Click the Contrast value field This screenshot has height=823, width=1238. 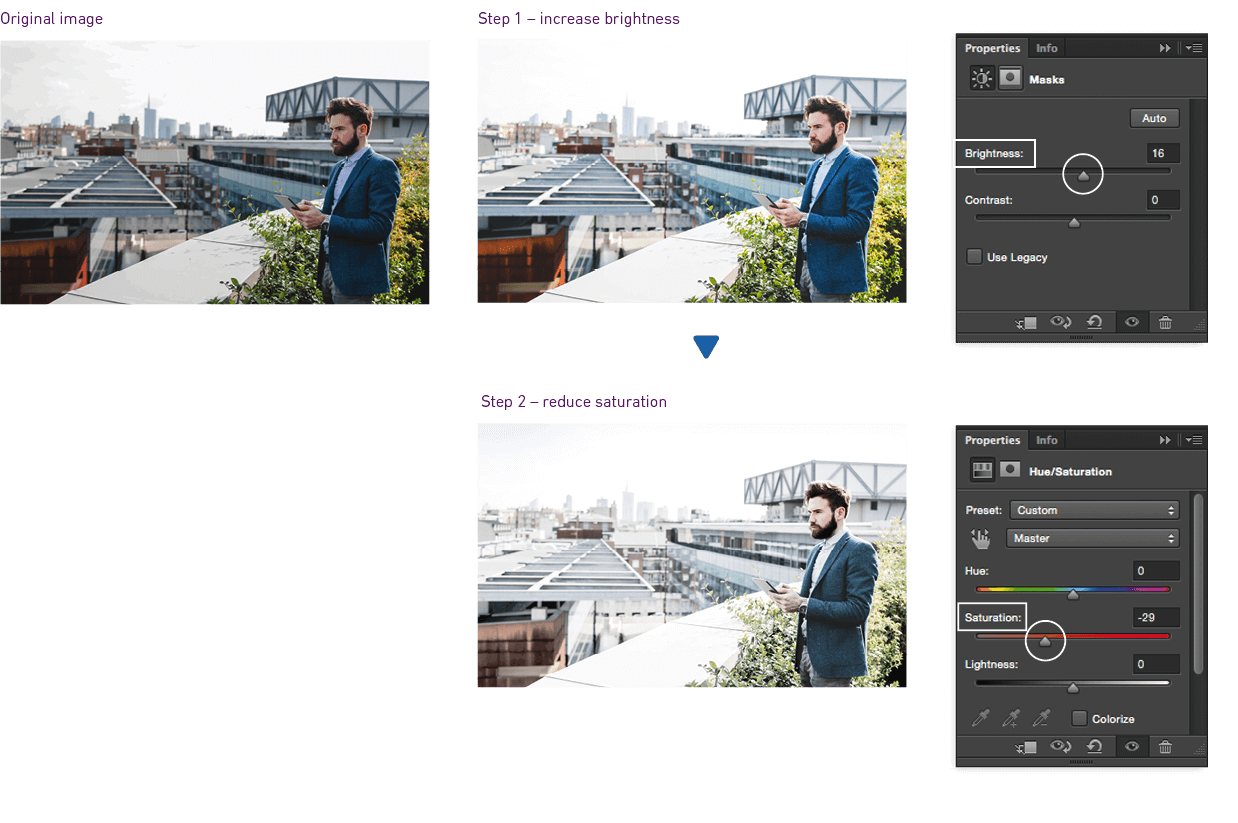point(1163,200)
